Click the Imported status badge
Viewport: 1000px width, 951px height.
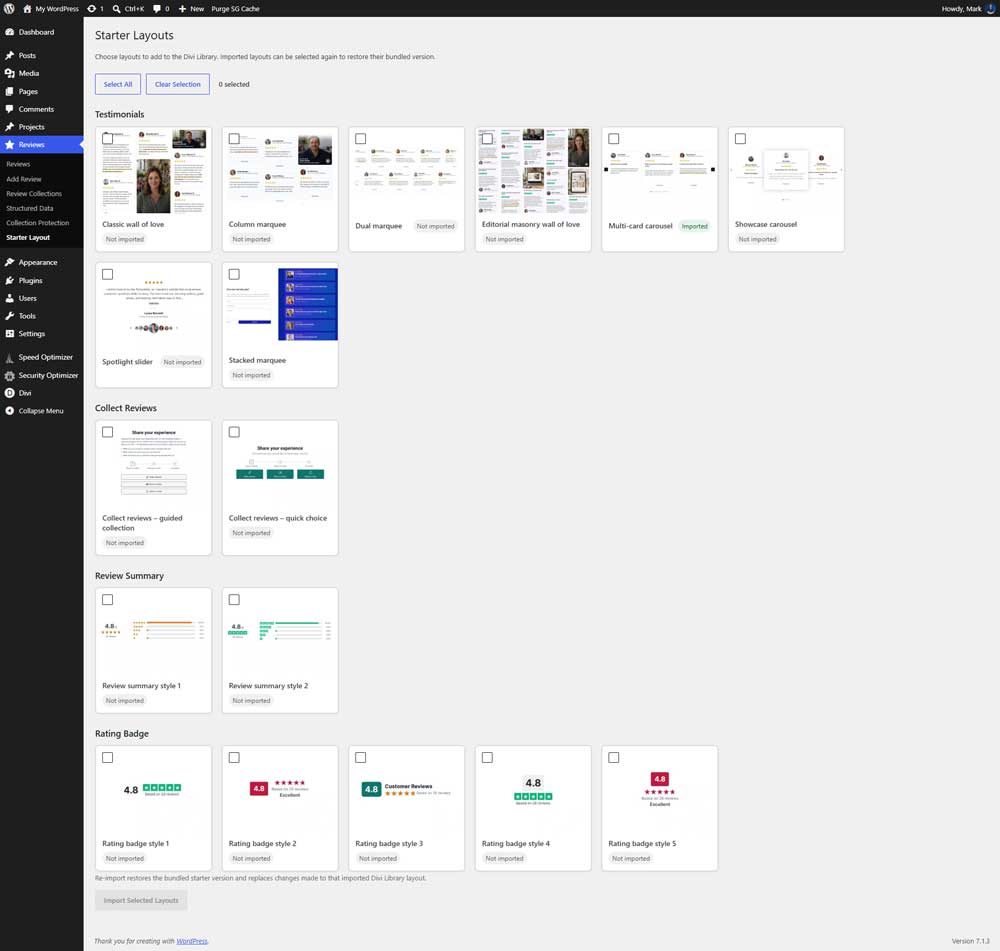click(x=695, y=226)
